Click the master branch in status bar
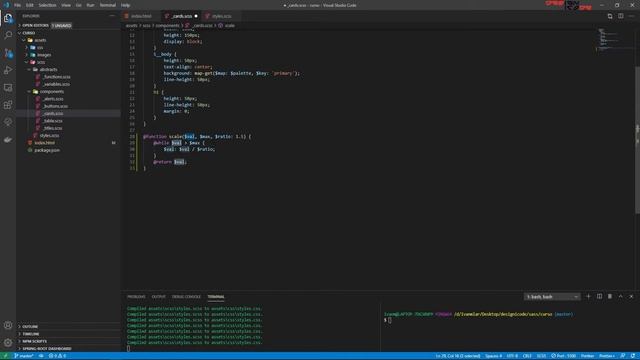 click(x=24, y=356)
